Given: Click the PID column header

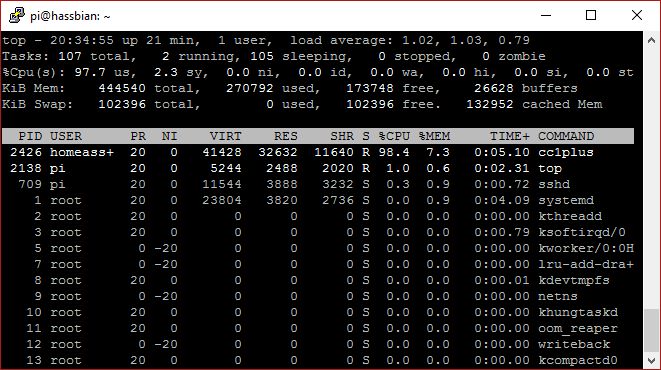Looking at the screenshot, I should tap(30, 136).
